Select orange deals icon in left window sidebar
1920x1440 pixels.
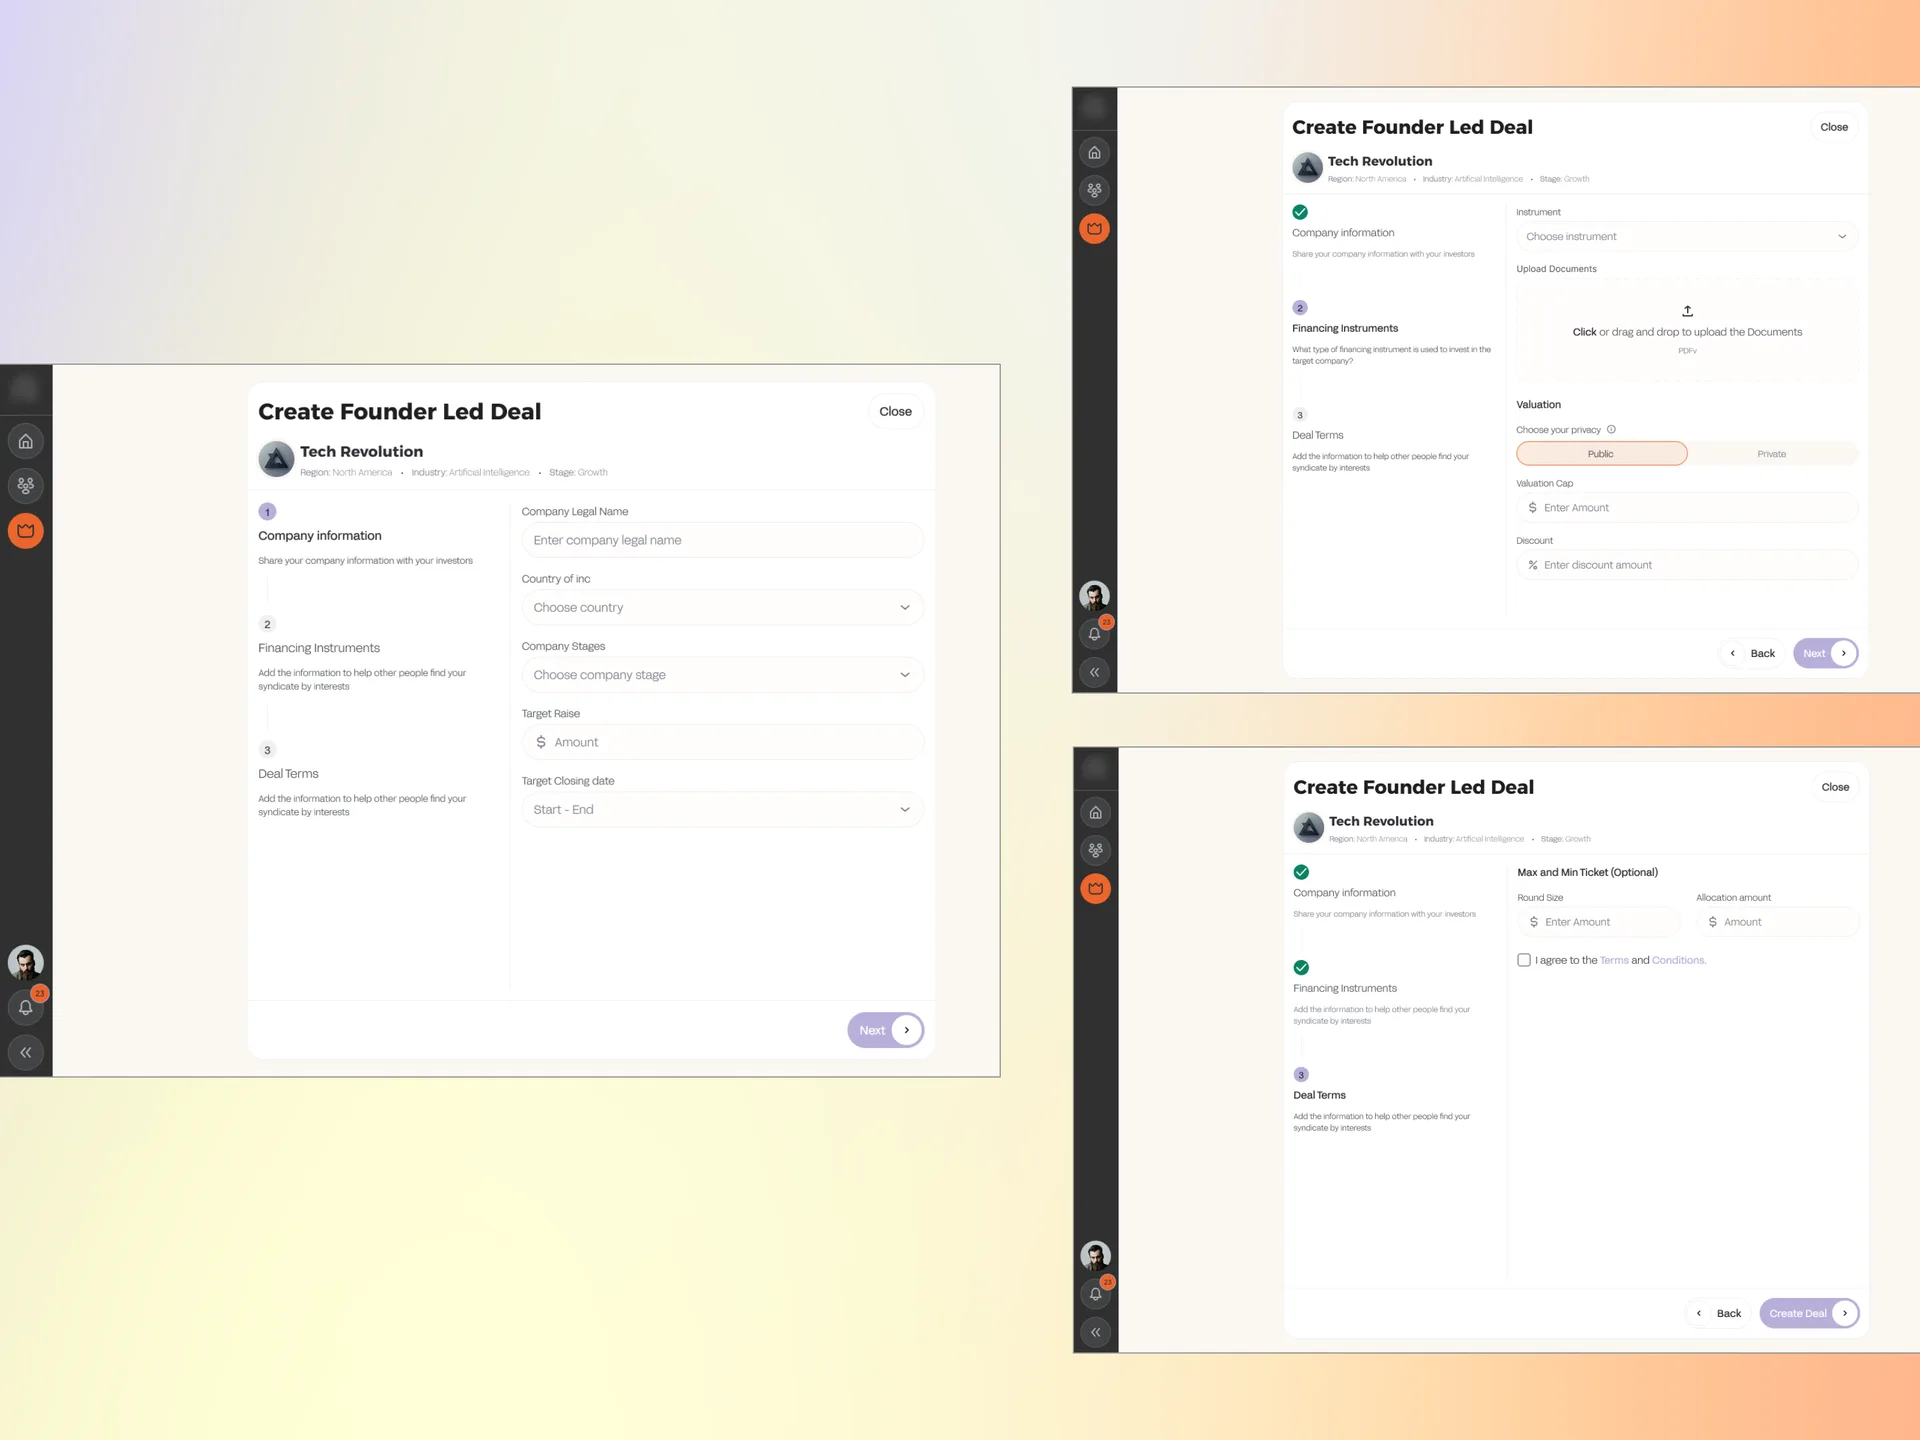pos(26,530)
